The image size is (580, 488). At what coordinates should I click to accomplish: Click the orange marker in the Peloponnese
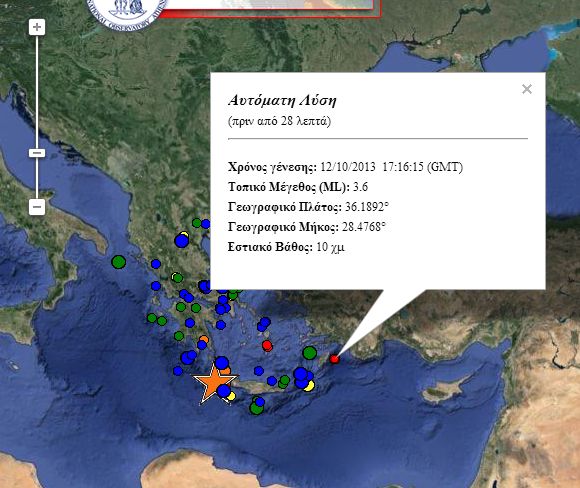click(204, 339)
